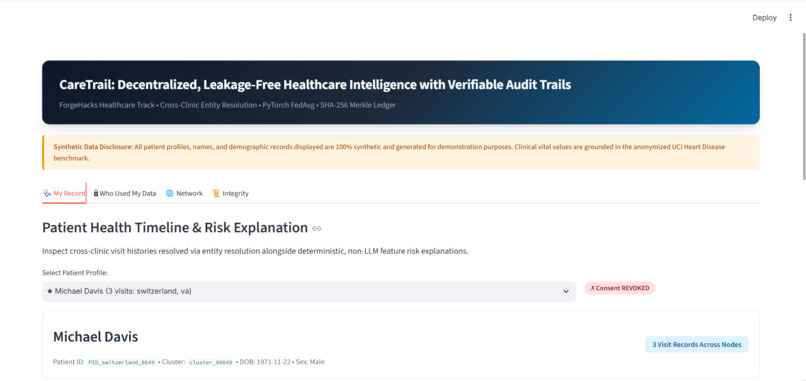Click the Michael Davis name heading
Image resolution: width=806 pixels, height=381 pixels.
(96, 337)
